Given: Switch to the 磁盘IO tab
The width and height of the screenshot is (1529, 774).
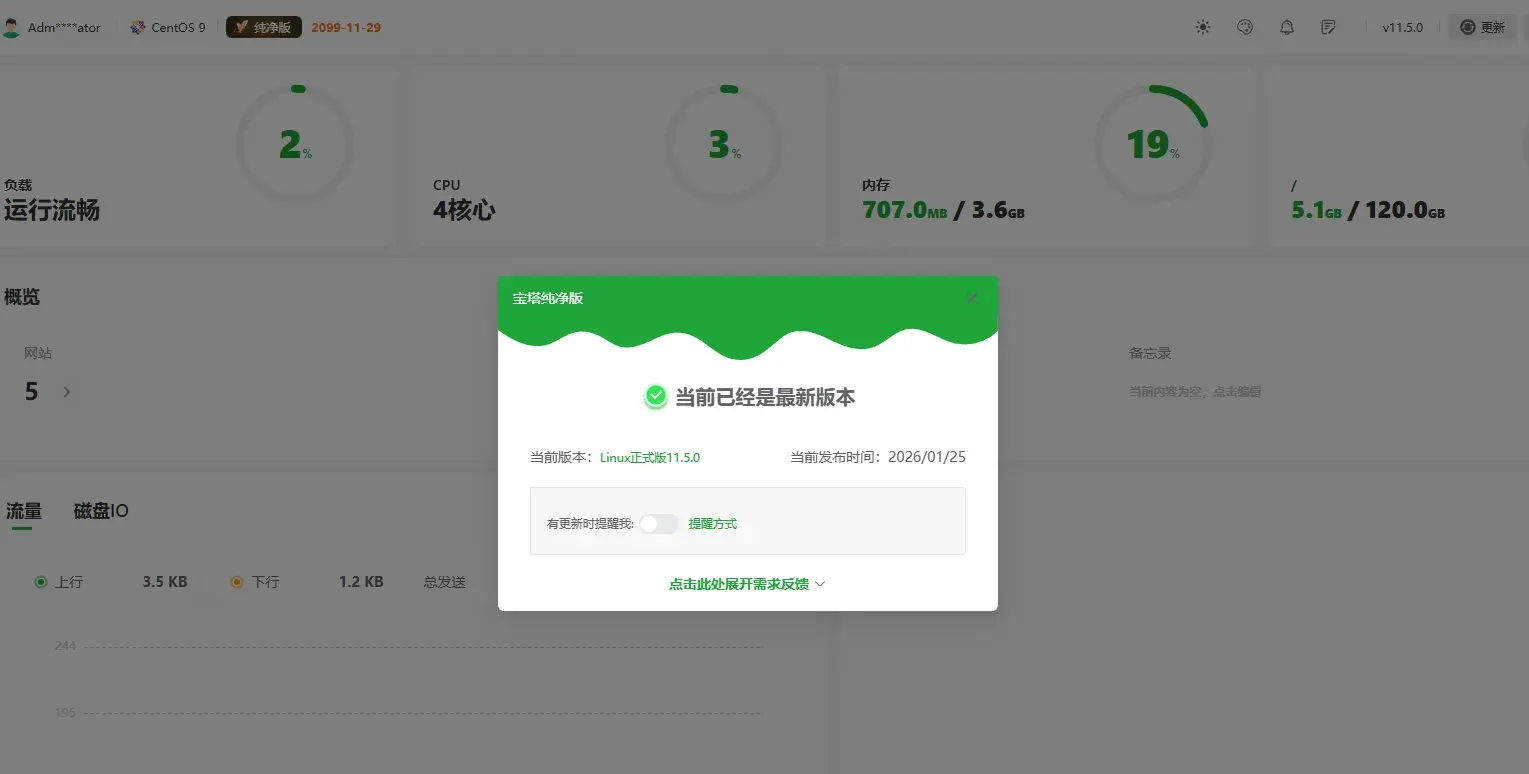Looking at the screenshot, I should 100,511.
